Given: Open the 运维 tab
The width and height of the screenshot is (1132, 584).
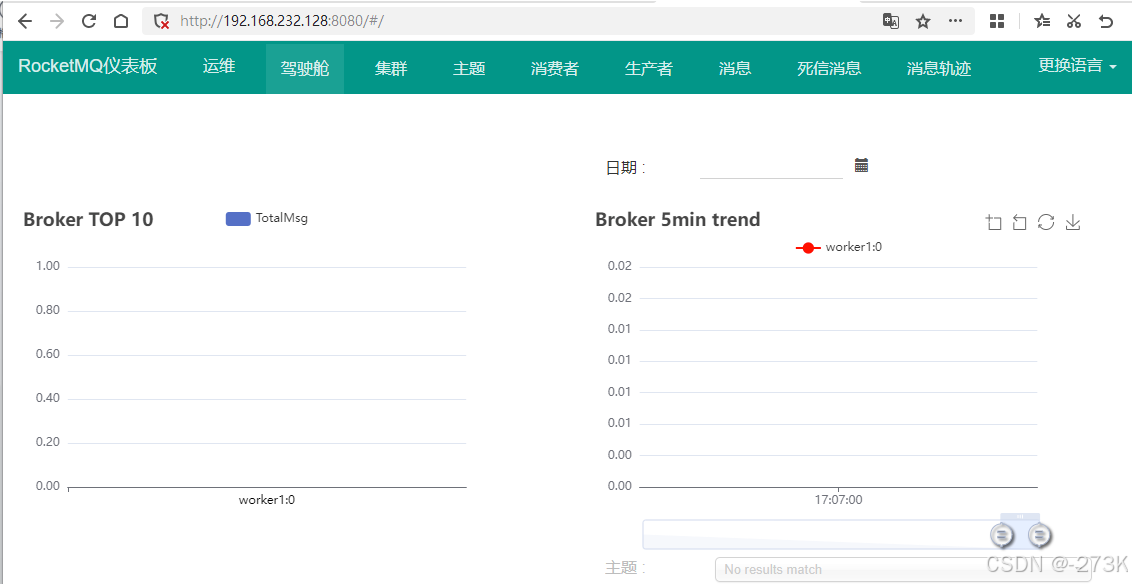Looking at the screenshot, I should tap(219, 66).
